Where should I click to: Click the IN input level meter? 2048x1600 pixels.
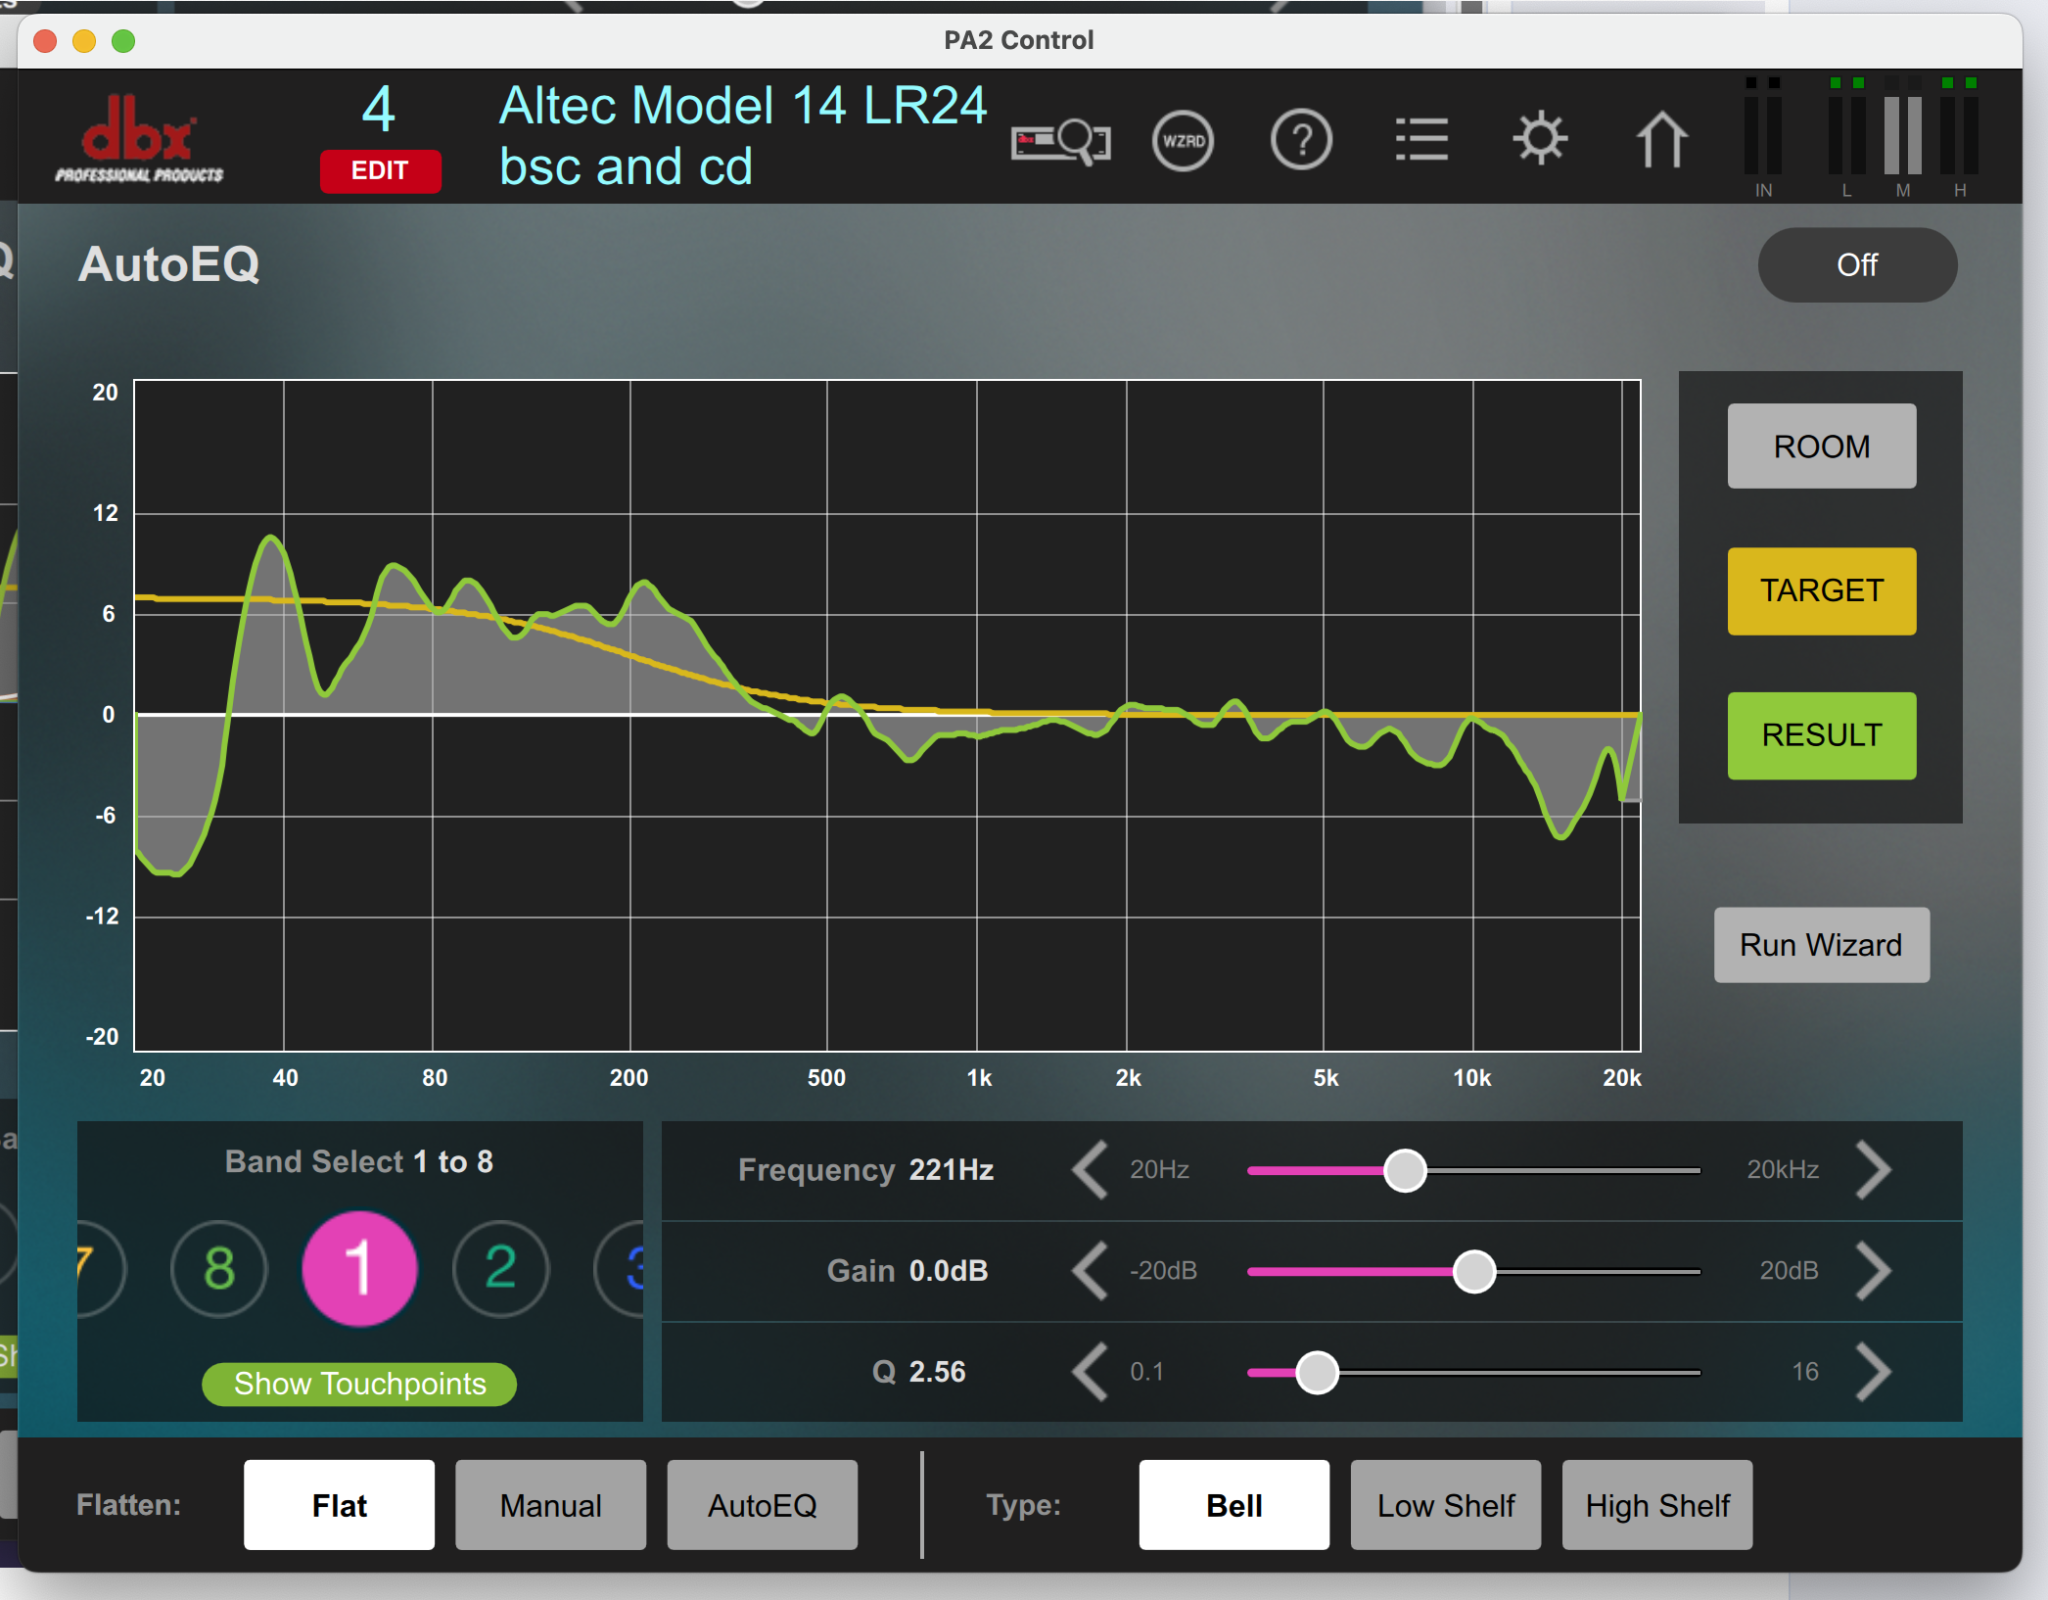(x=1763, y=137)
